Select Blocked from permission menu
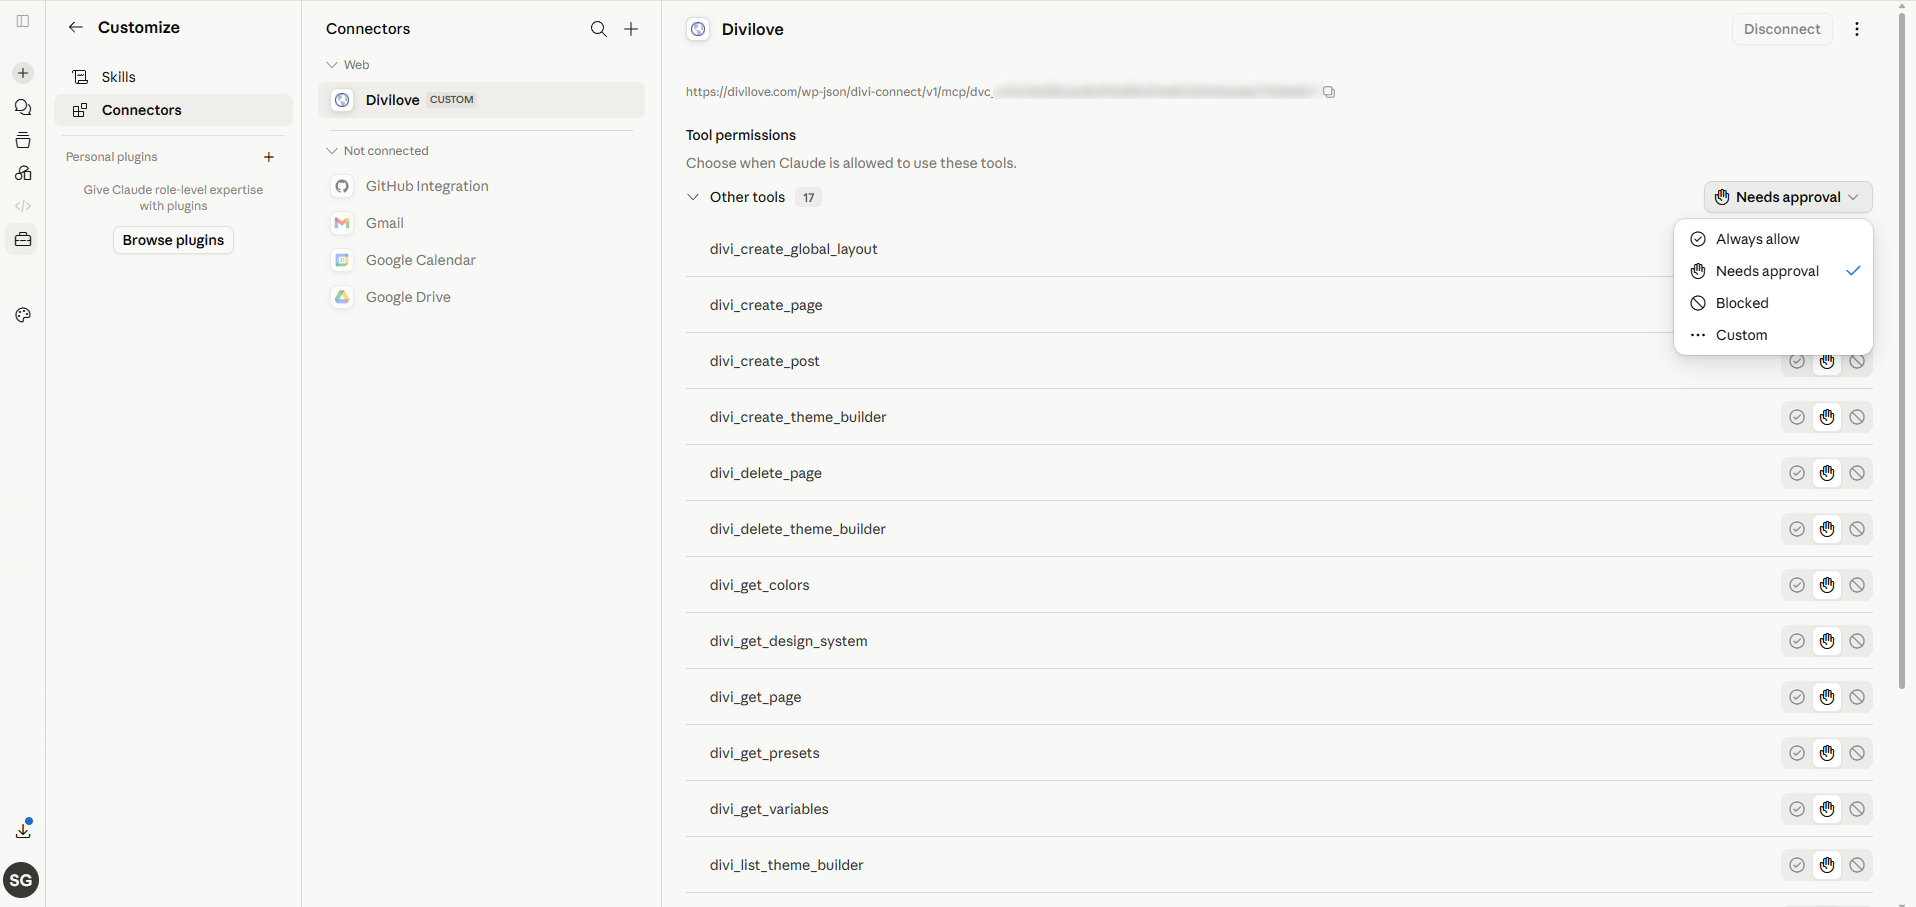Screen dimensions: 1916x907 tap(1772, 303)
